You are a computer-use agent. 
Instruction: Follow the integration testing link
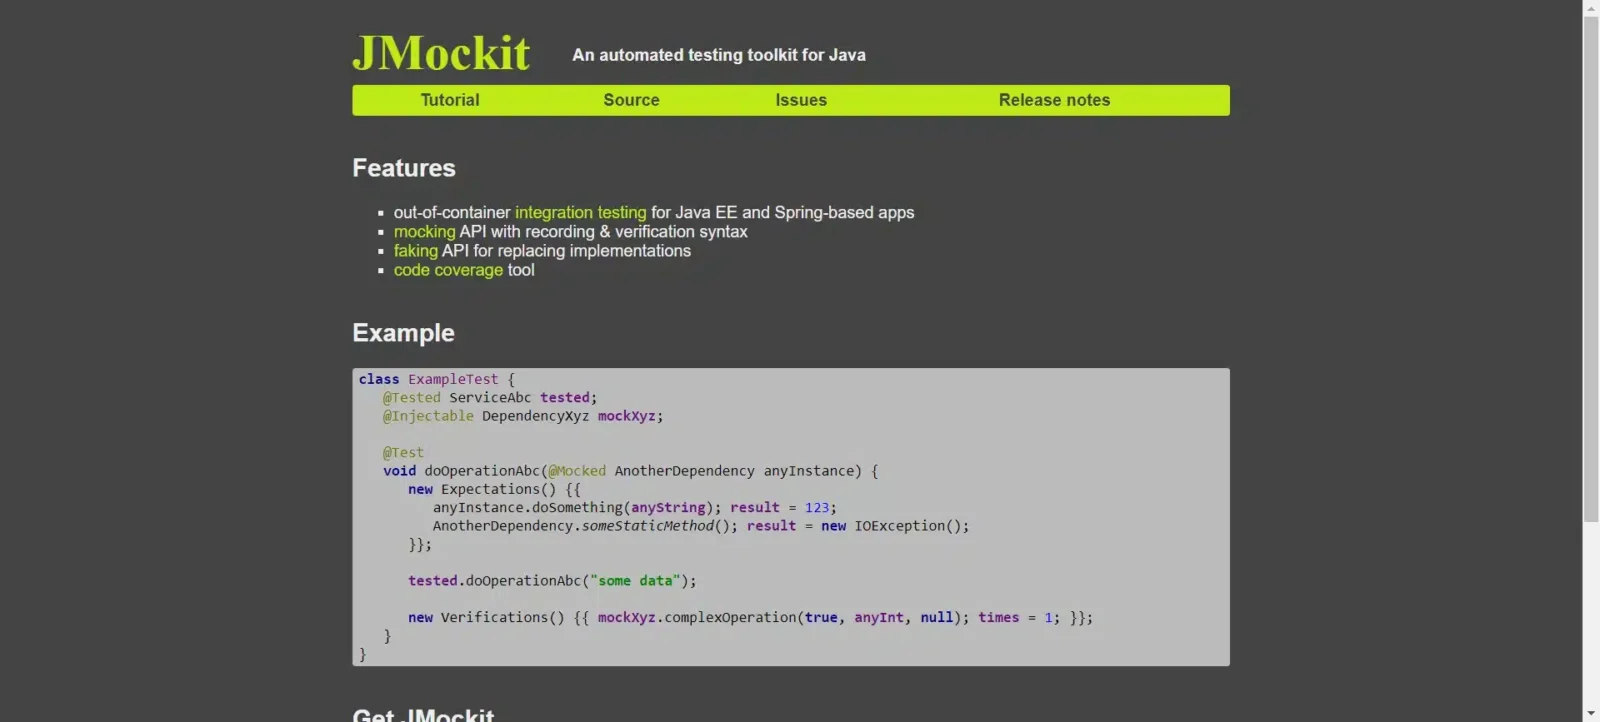tap(580, 212)
